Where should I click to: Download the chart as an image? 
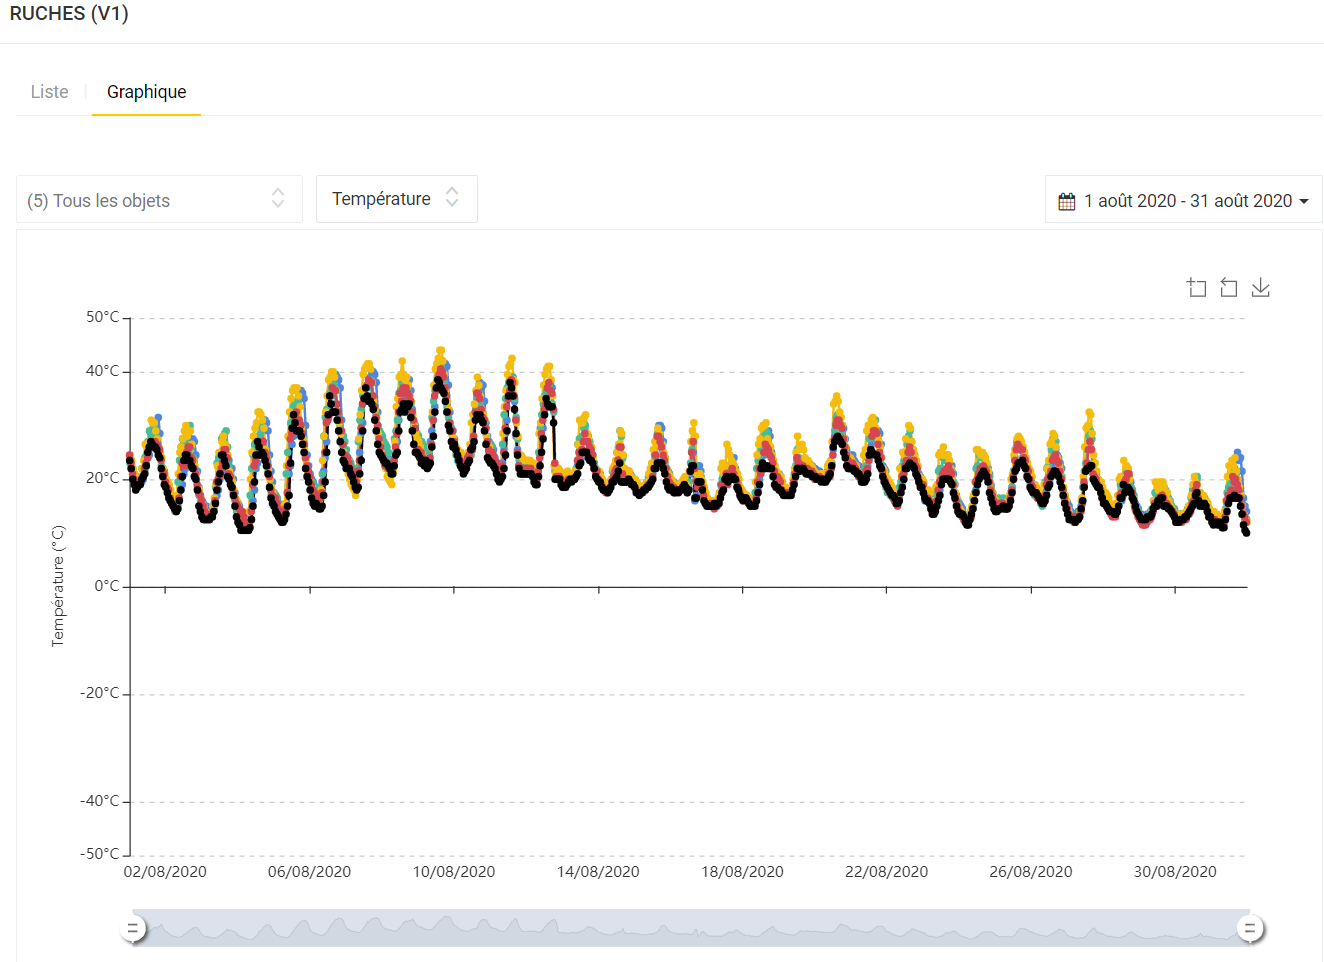point(1261,288)
